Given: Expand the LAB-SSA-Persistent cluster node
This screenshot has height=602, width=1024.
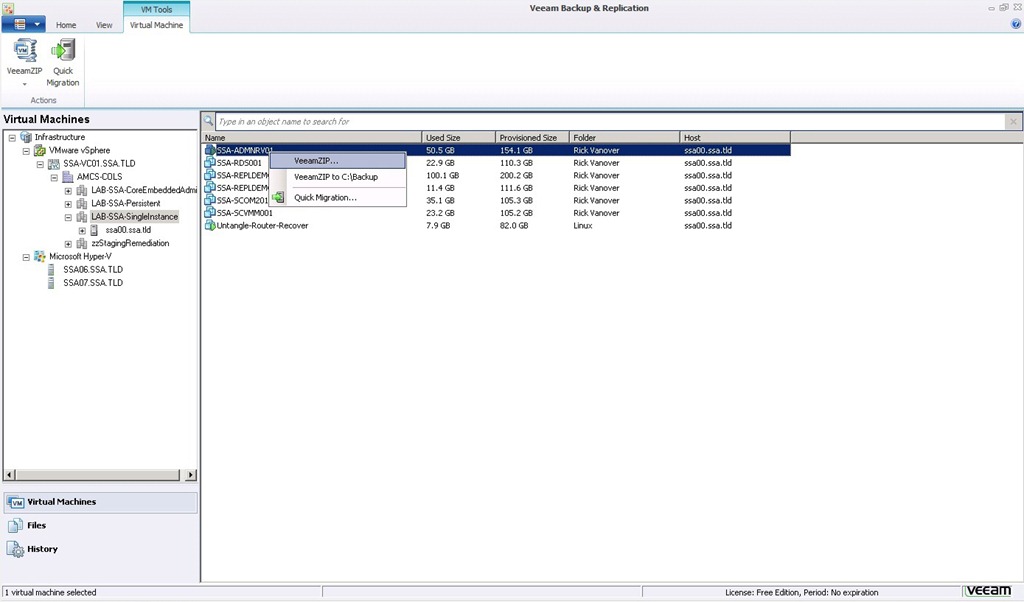Looking at the screenshot, I should (x=68, y=204).
